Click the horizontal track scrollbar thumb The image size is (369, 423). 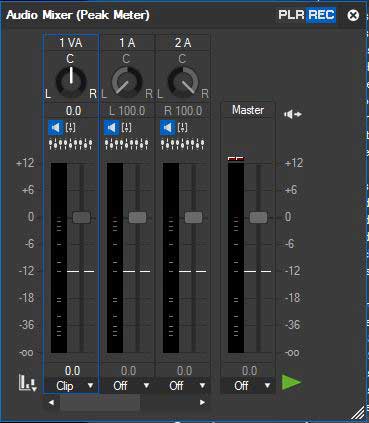pyautogui.click(x=100, y=403)
